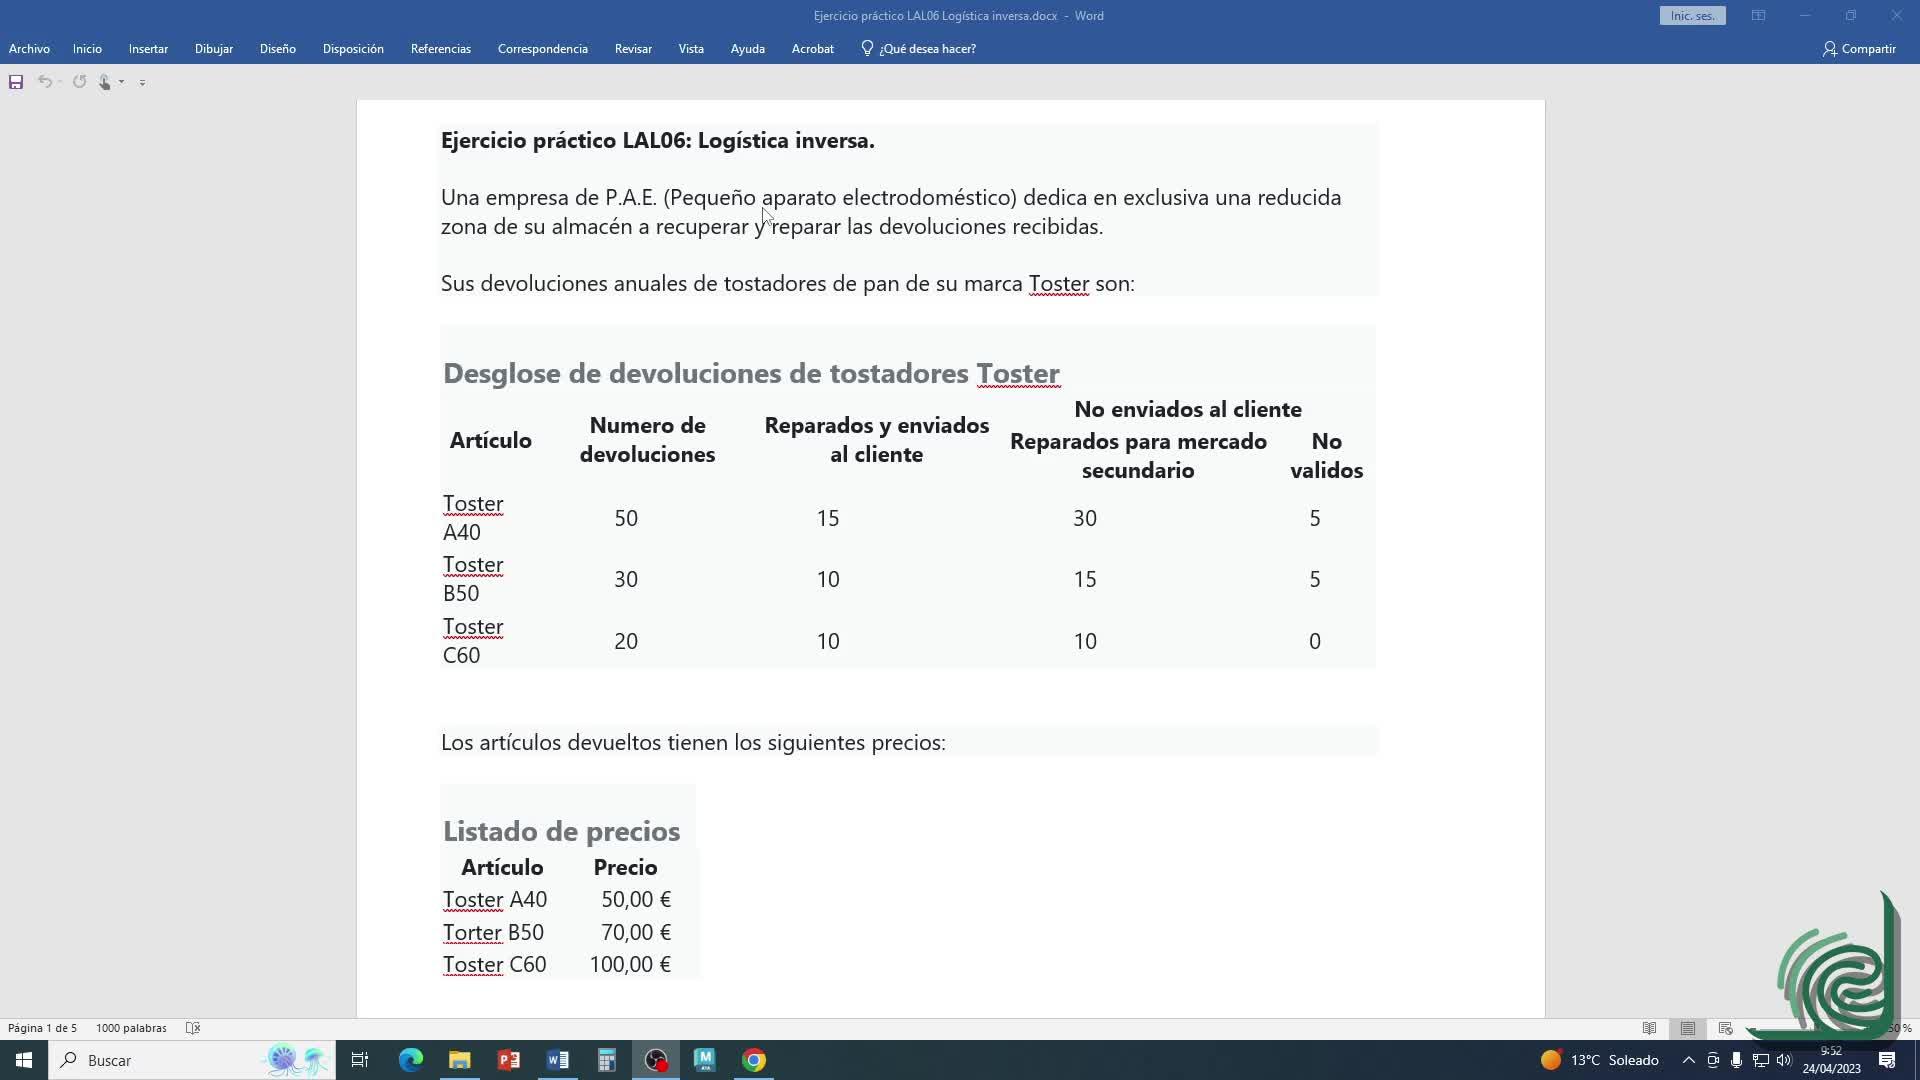
Task: Switch to Web Layout view
Action: click(x=1725, y=1028)
